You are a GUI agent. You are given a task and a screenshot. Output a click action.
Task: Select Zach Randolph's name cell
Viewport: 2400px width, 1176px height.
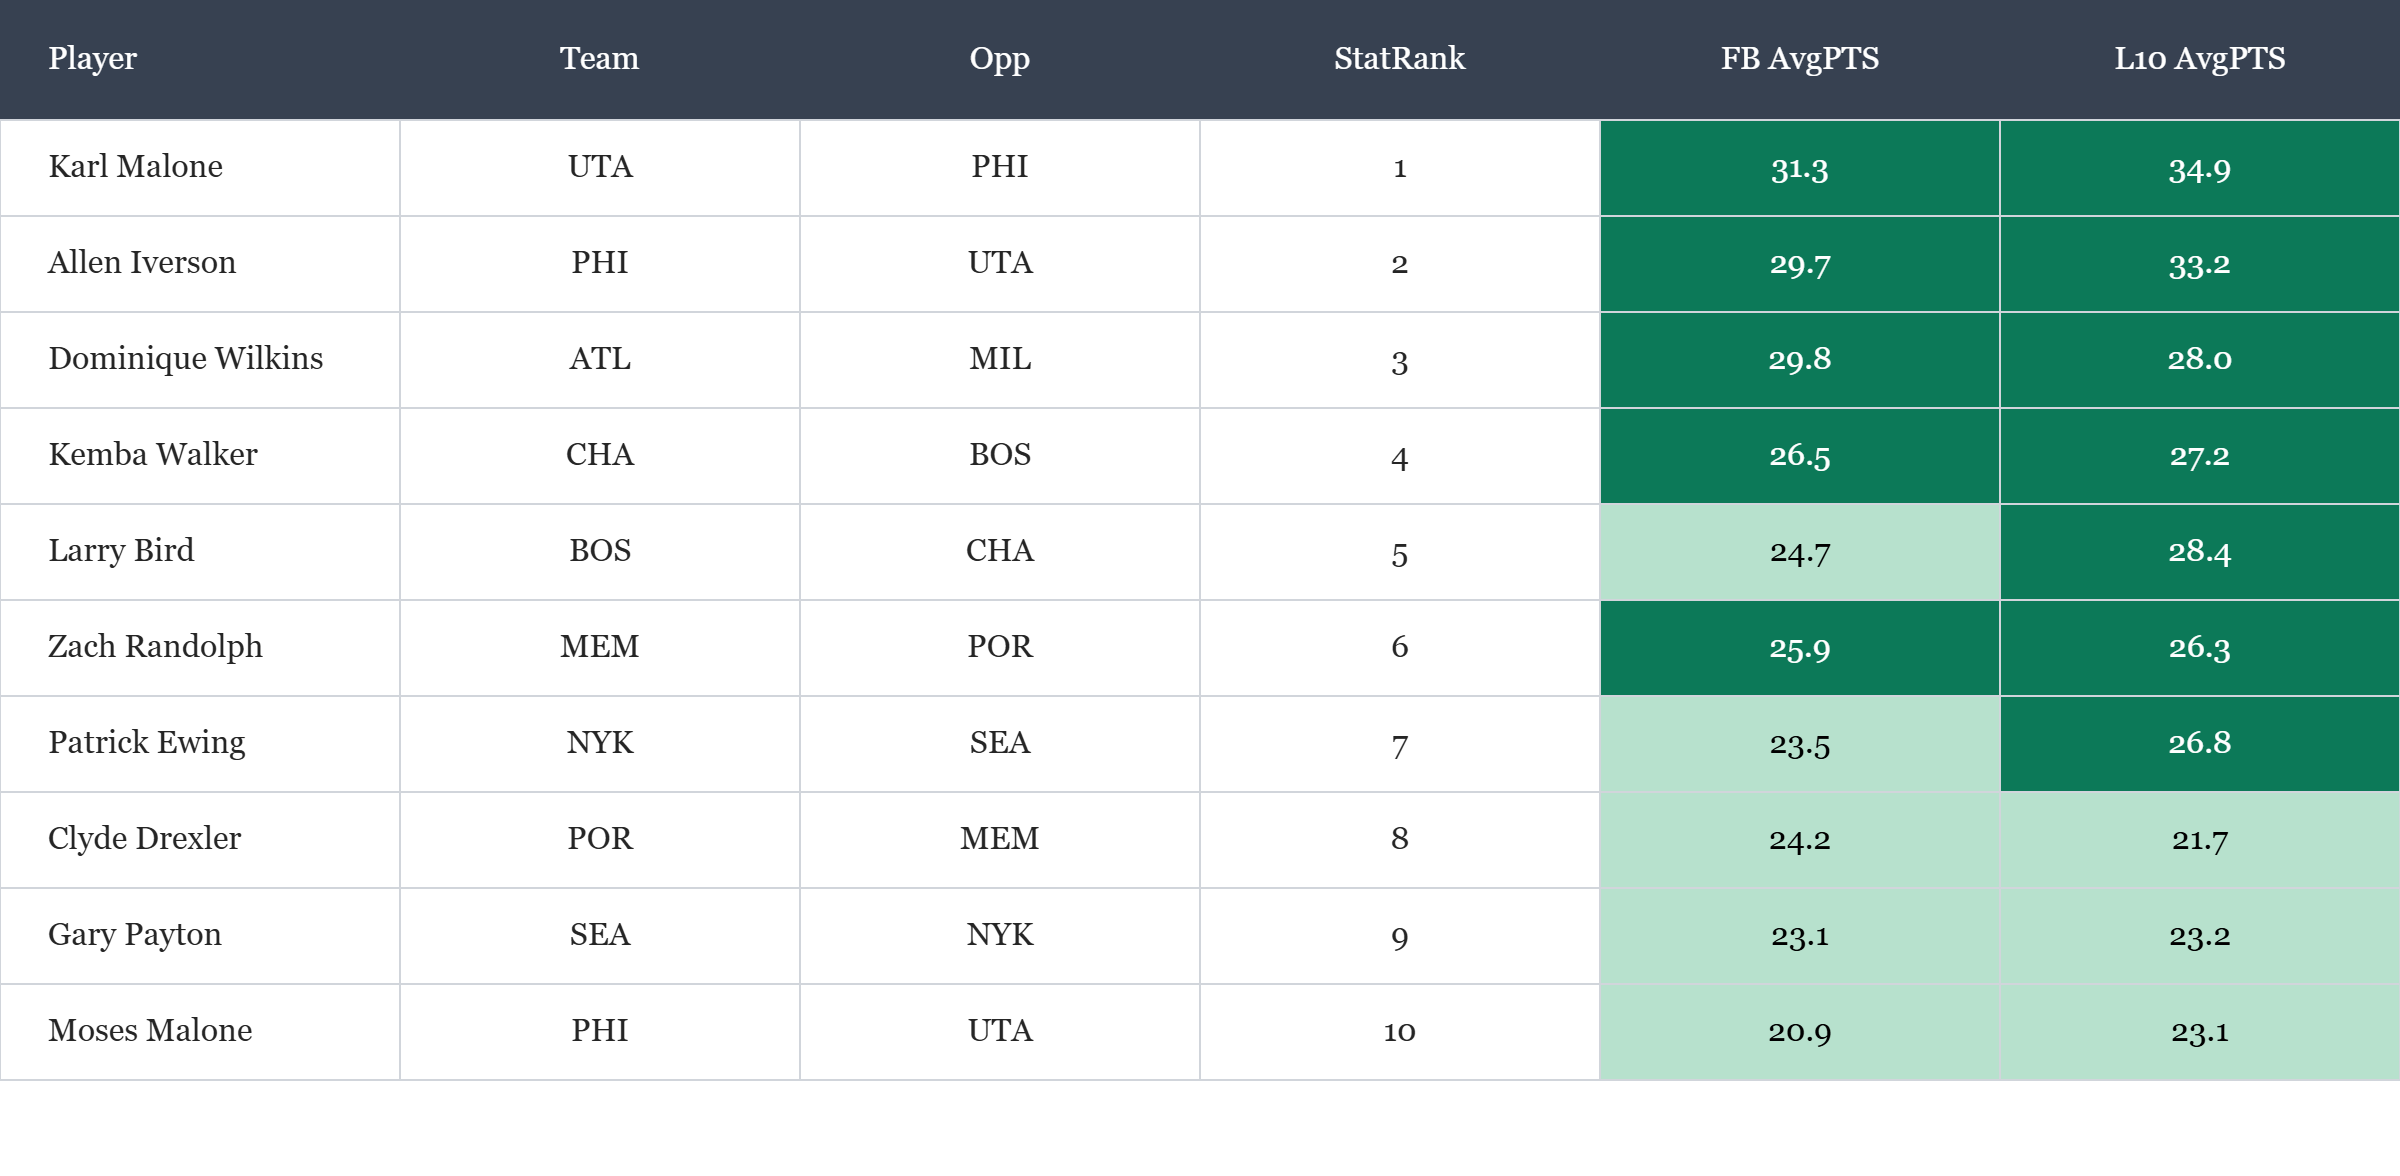155,647
